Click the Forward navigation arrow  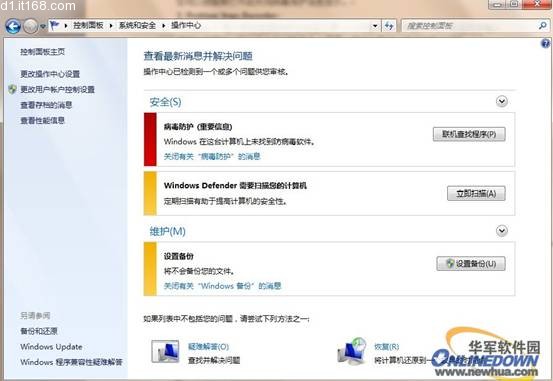pos(30,26)
